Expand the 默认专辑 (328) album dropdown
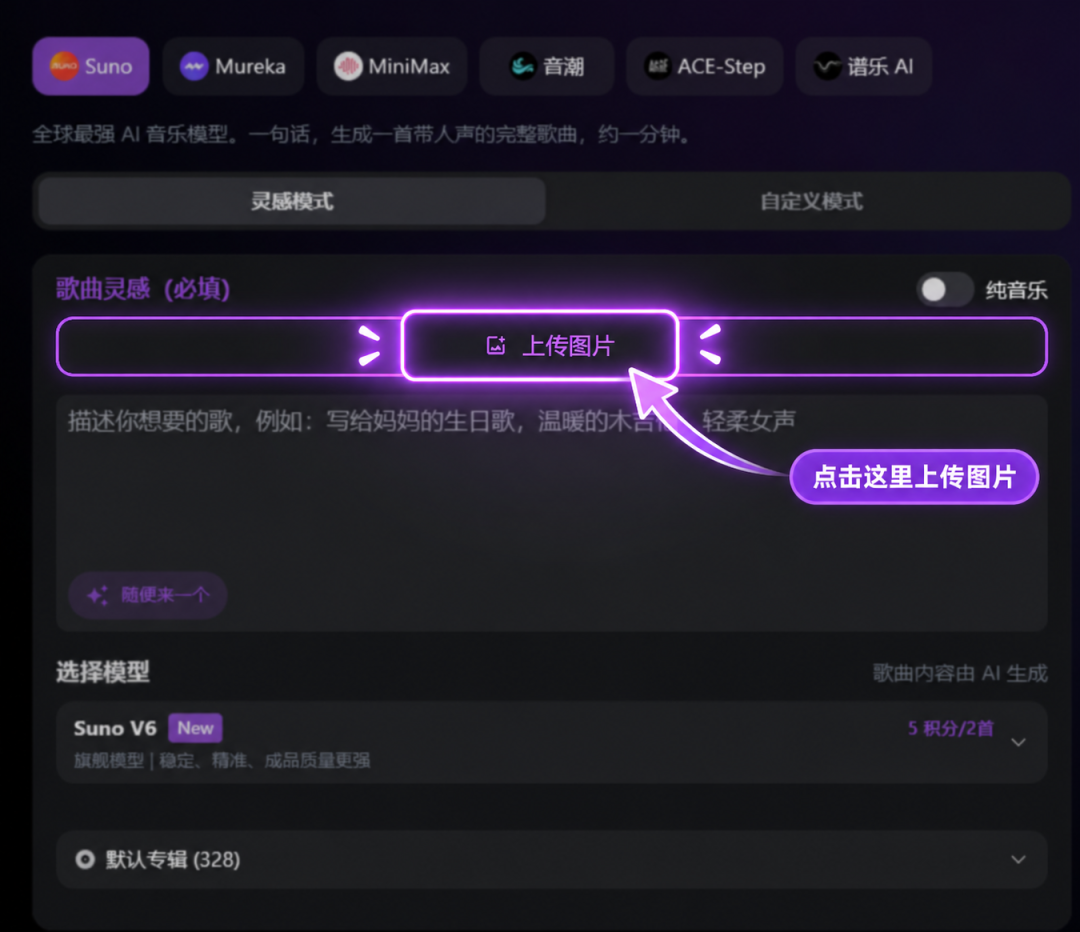 pyautogui.click(x=552, y=859)
